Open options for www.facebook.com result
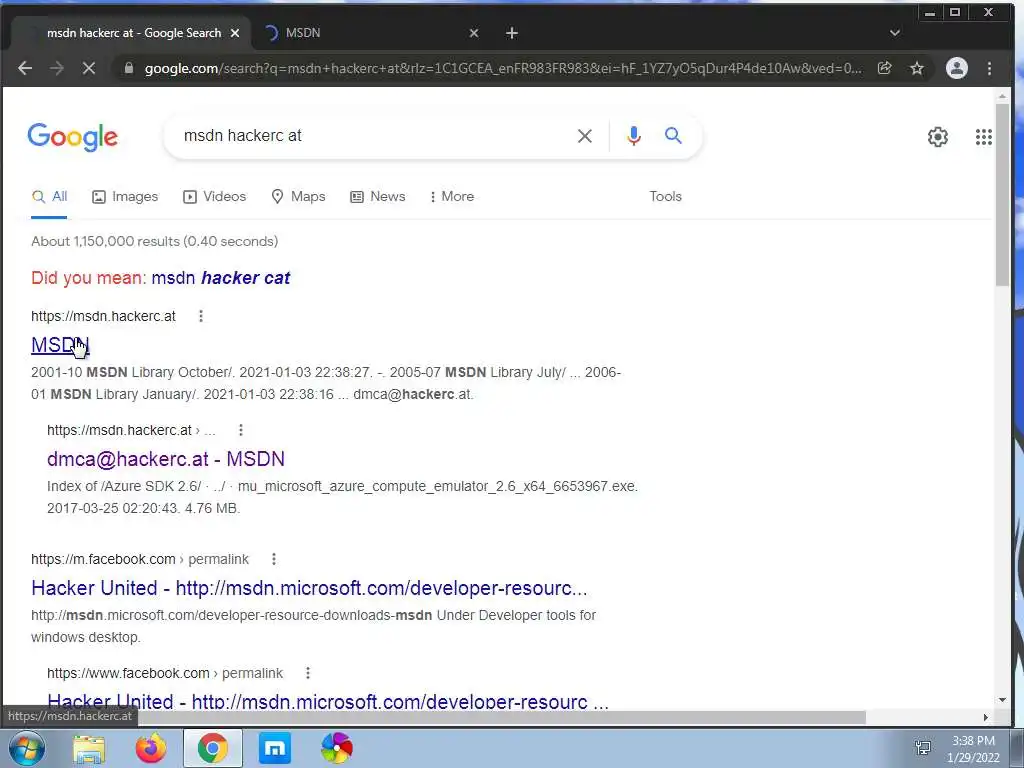The width and height of the screenshot is (1024, 768). pos(308,673)
